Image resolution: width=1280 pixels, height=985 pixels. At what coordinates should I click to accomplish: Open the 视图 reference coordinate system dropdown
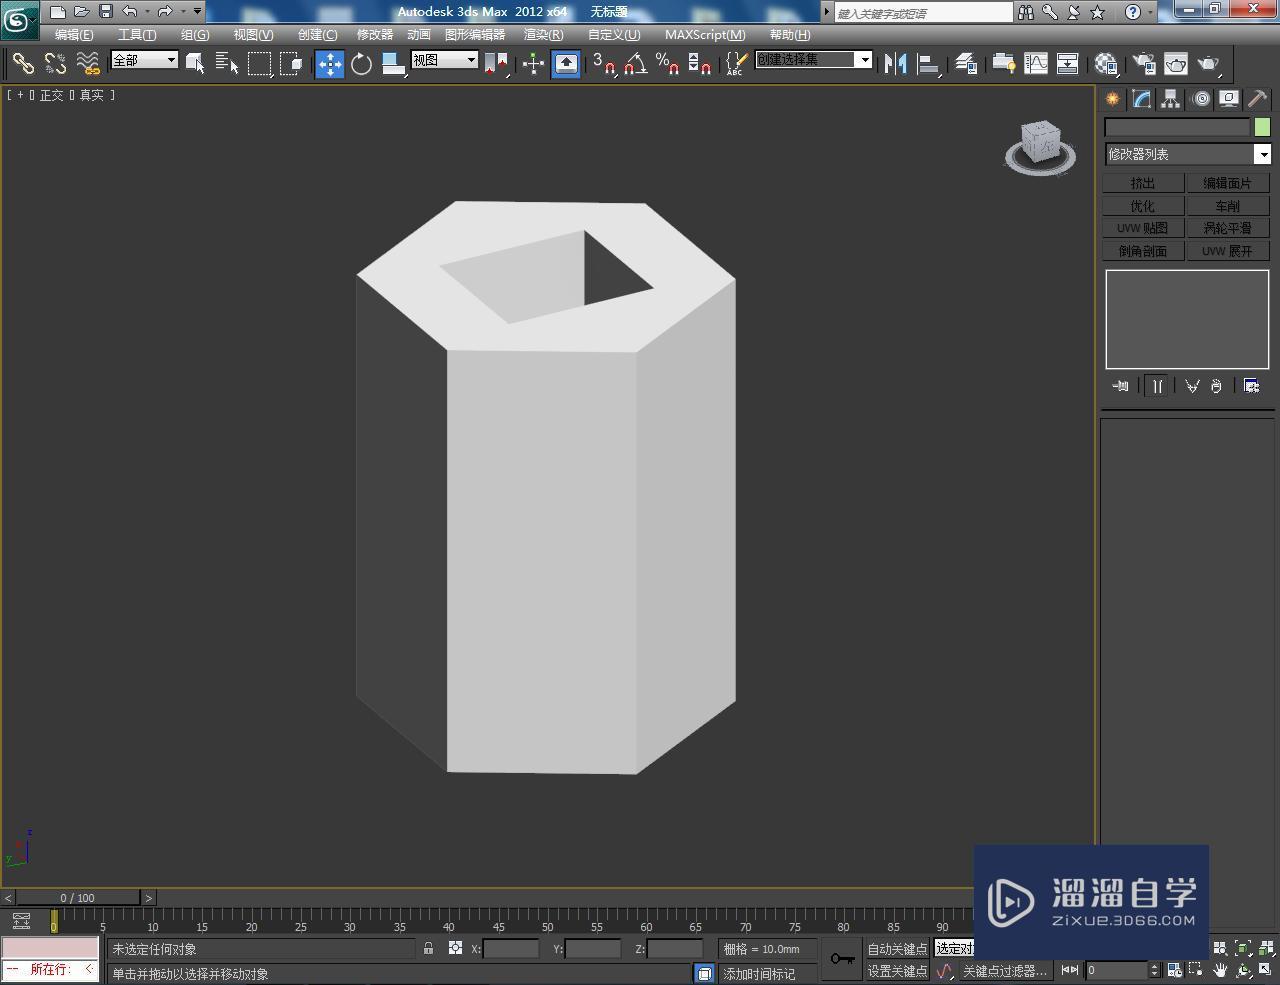pos(443,59)
